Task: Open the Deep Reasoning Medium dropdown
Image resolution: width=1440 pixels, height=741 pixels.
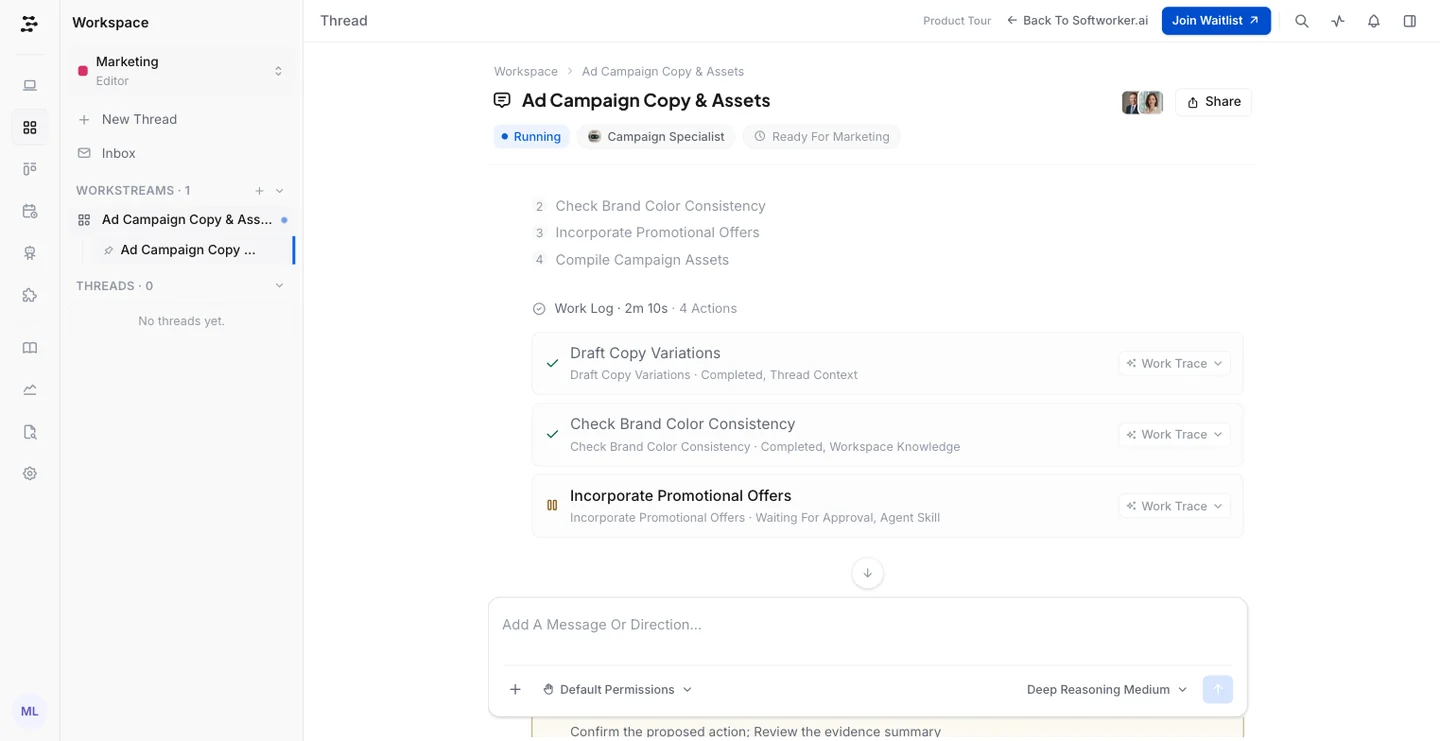Action: 1107,689
